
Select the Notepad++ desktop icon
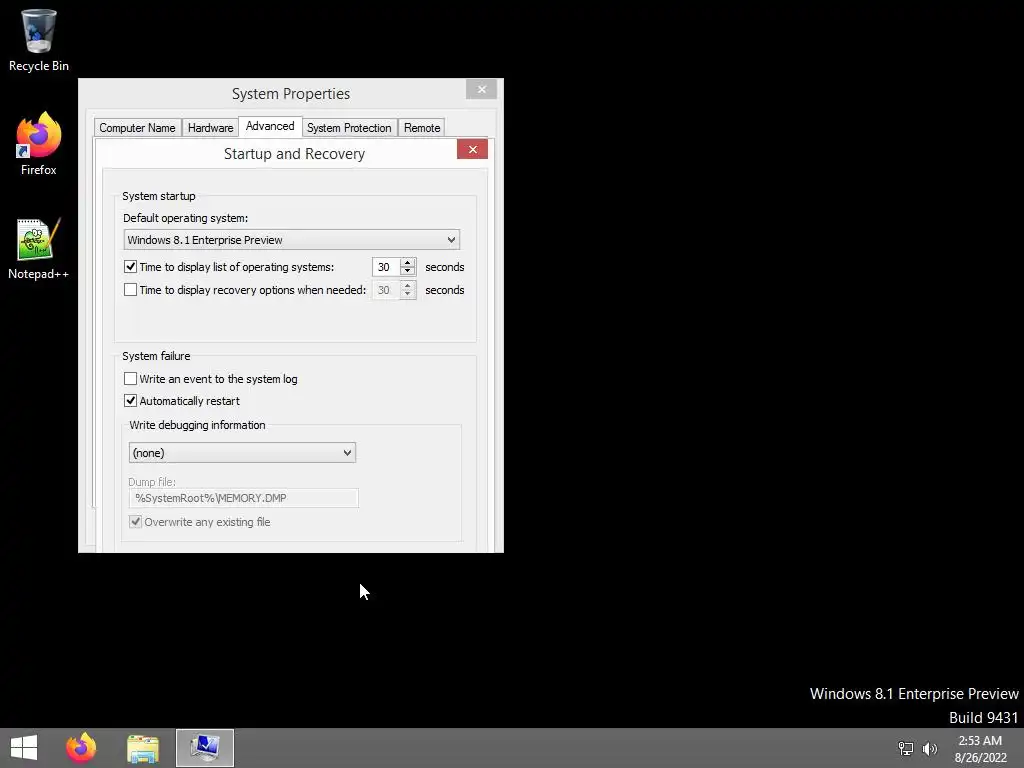(x=39, y=248)
